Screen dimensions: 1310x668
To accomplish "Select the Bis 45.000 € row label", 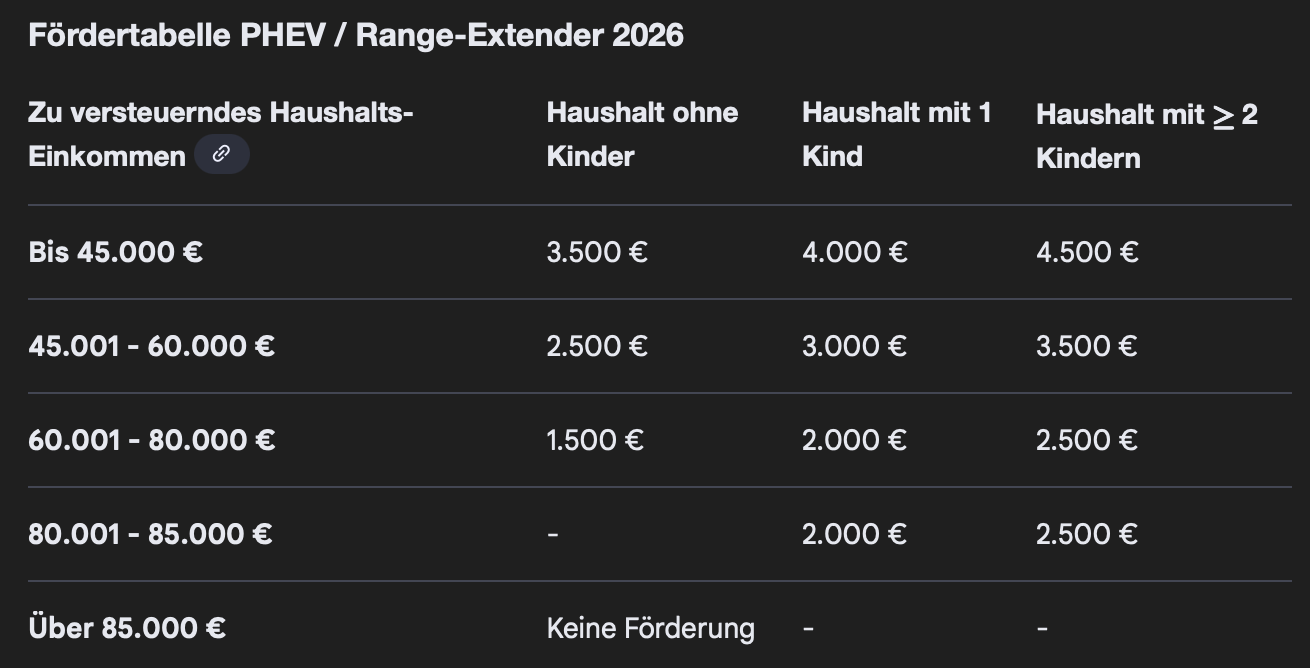I will click(x=116, y=251).
